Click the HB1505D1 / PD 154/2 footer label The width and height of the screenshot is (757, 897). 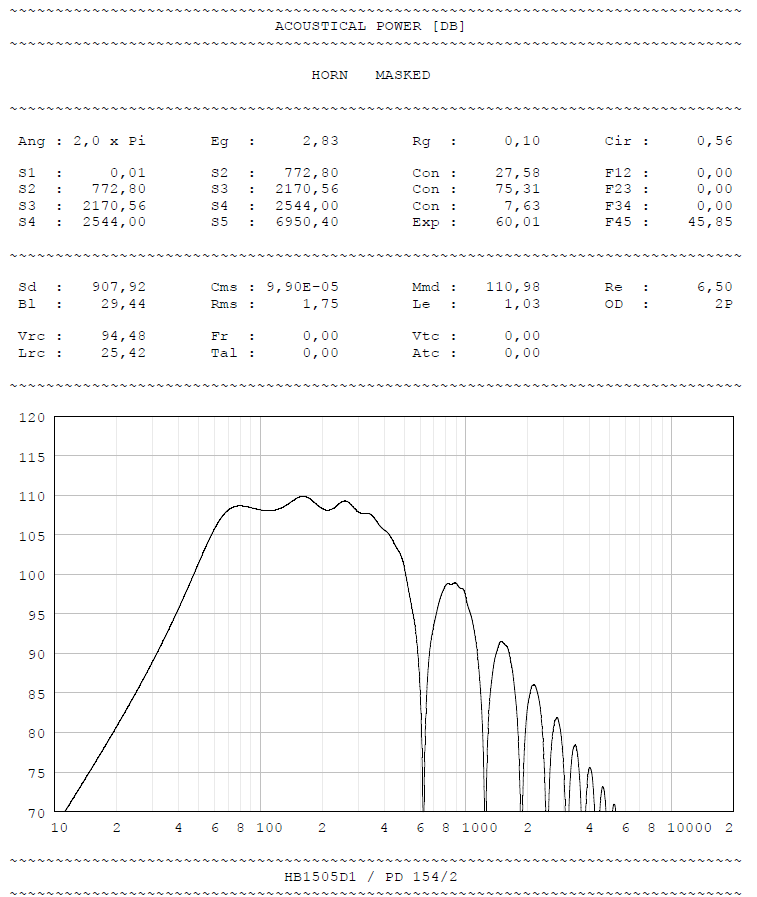[371, 876]
